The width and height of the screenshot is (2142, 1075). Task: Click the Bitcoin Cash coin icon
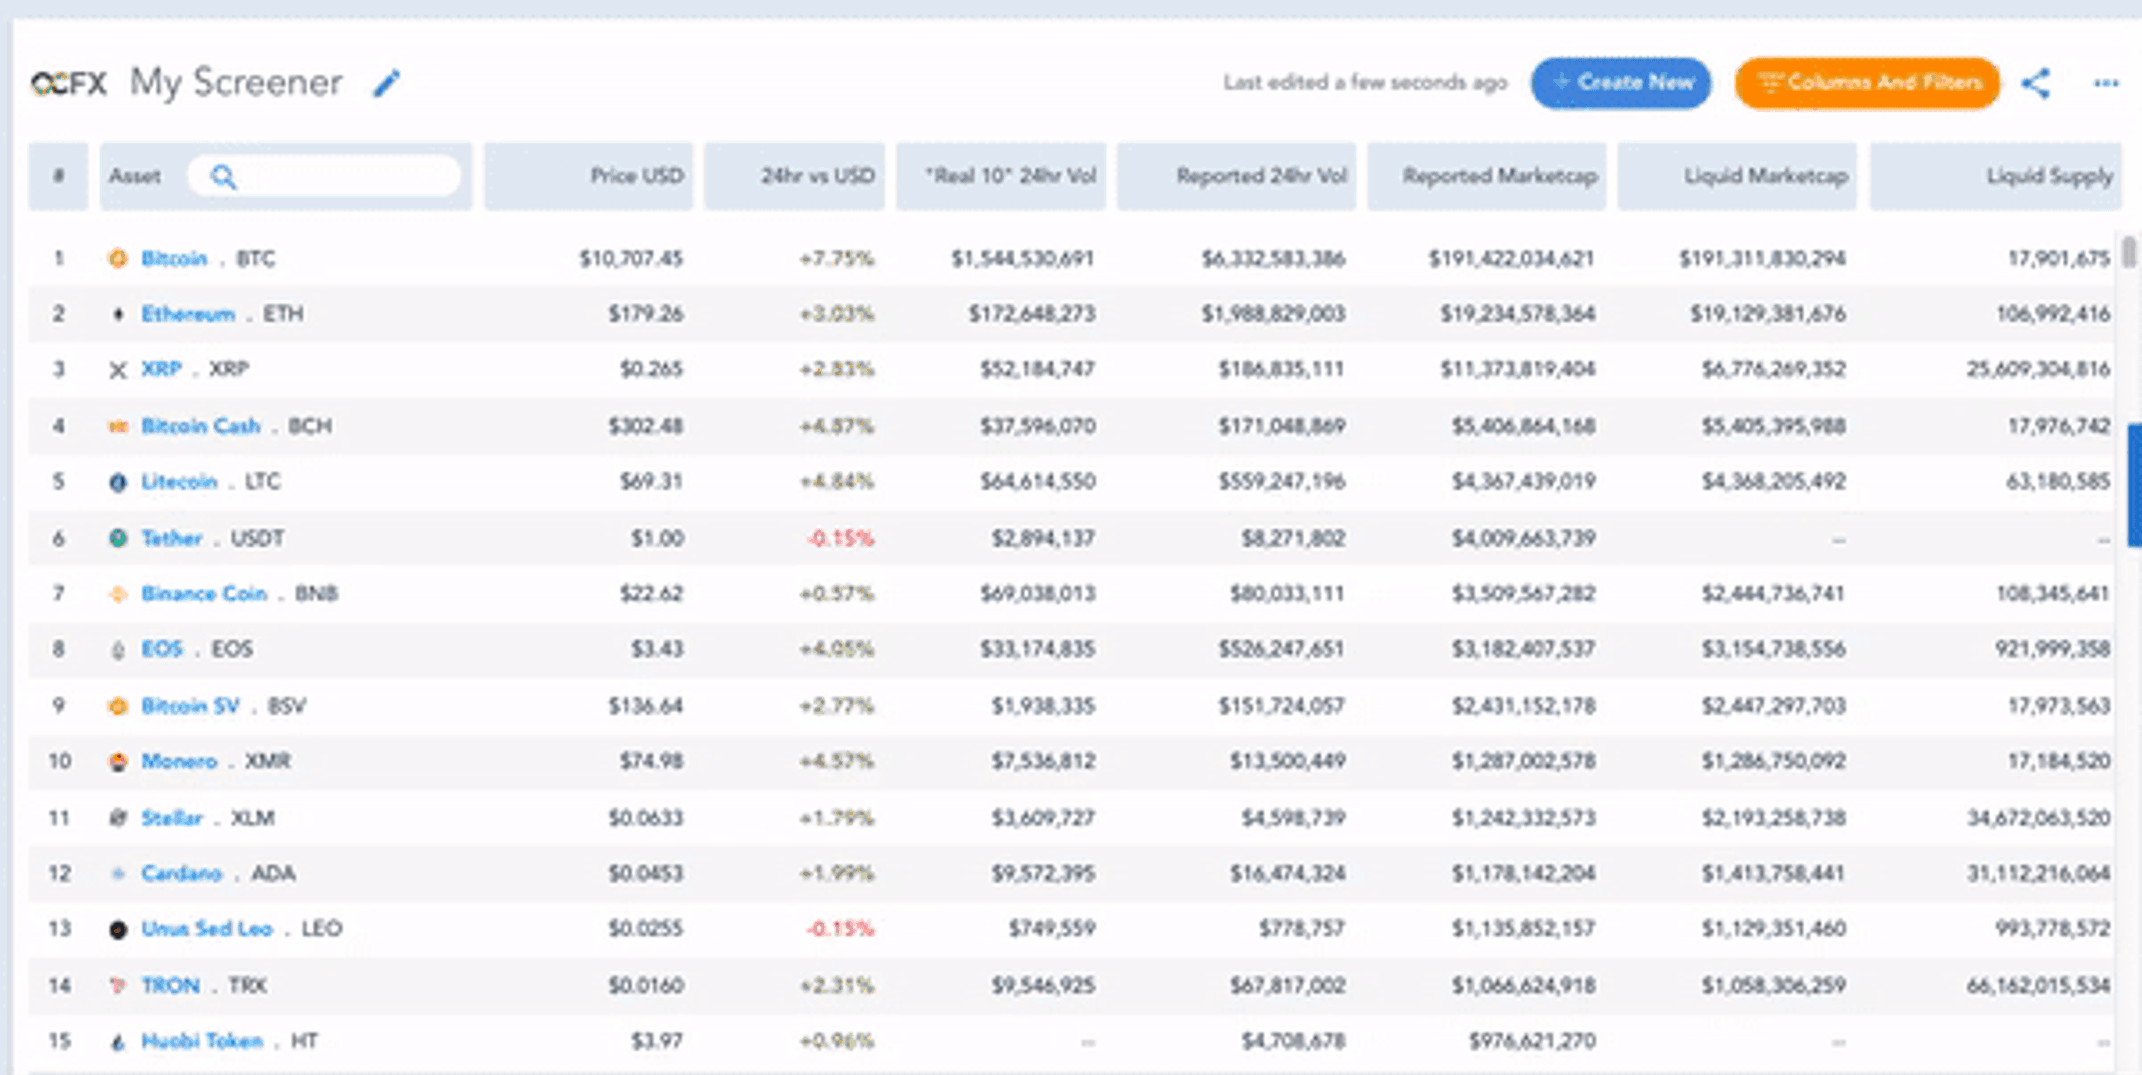(118, 426)
